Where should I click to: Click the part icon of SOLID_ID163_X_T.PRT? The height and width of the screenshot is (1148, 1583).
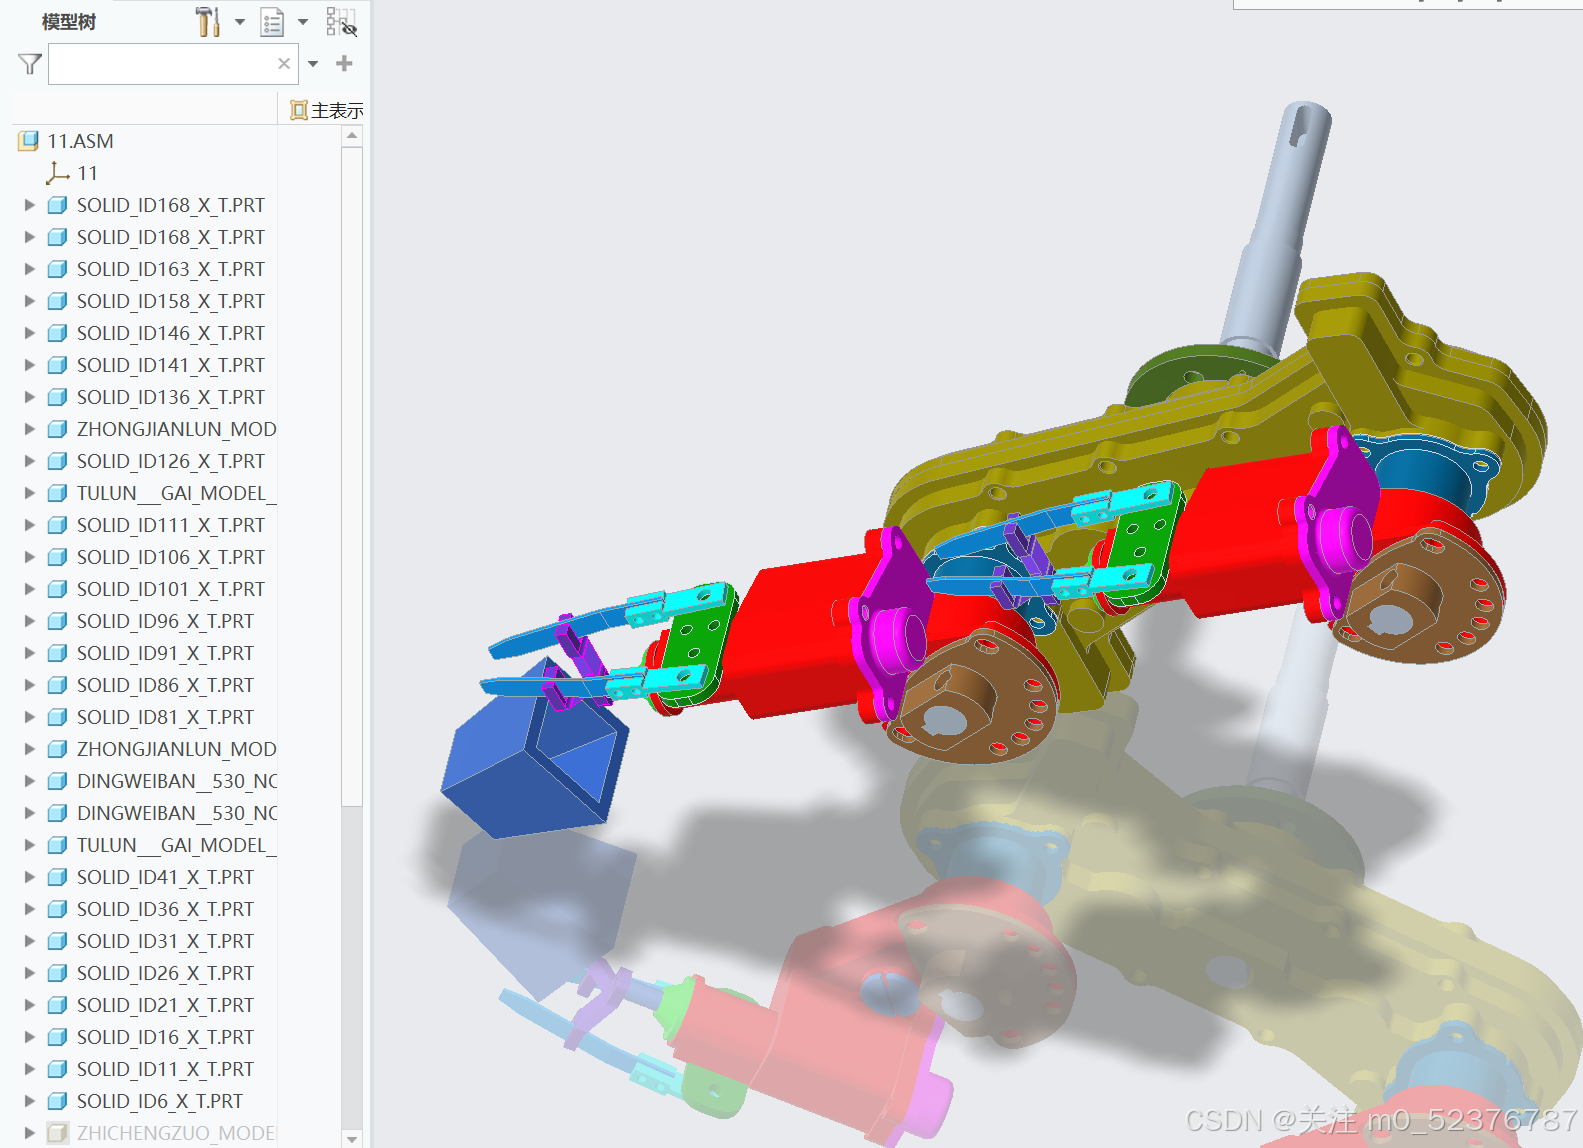coord(58,269)
